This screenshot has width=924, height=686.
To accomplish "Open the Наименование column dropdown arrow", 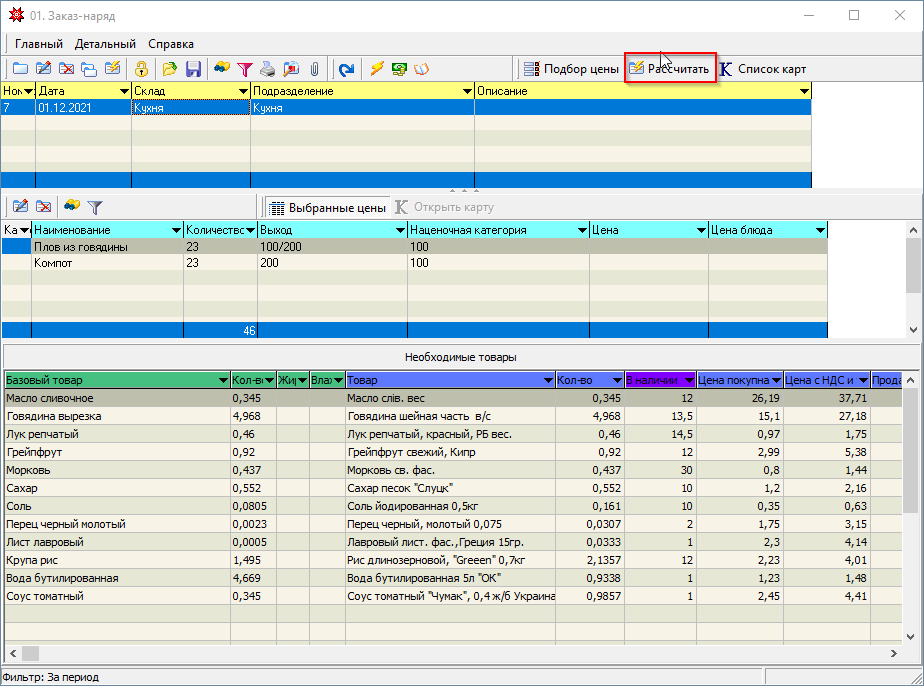I will (x=176, y=230).
